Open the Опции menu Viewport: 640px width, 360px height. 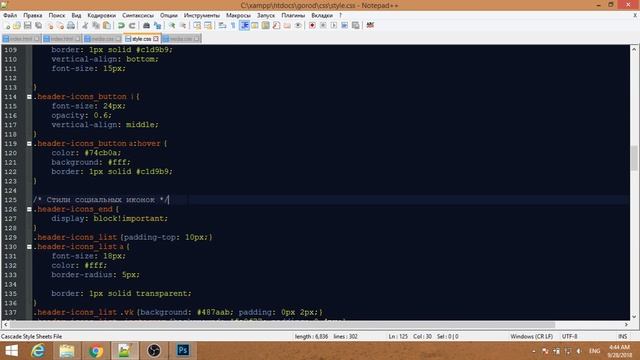[169, 15]
